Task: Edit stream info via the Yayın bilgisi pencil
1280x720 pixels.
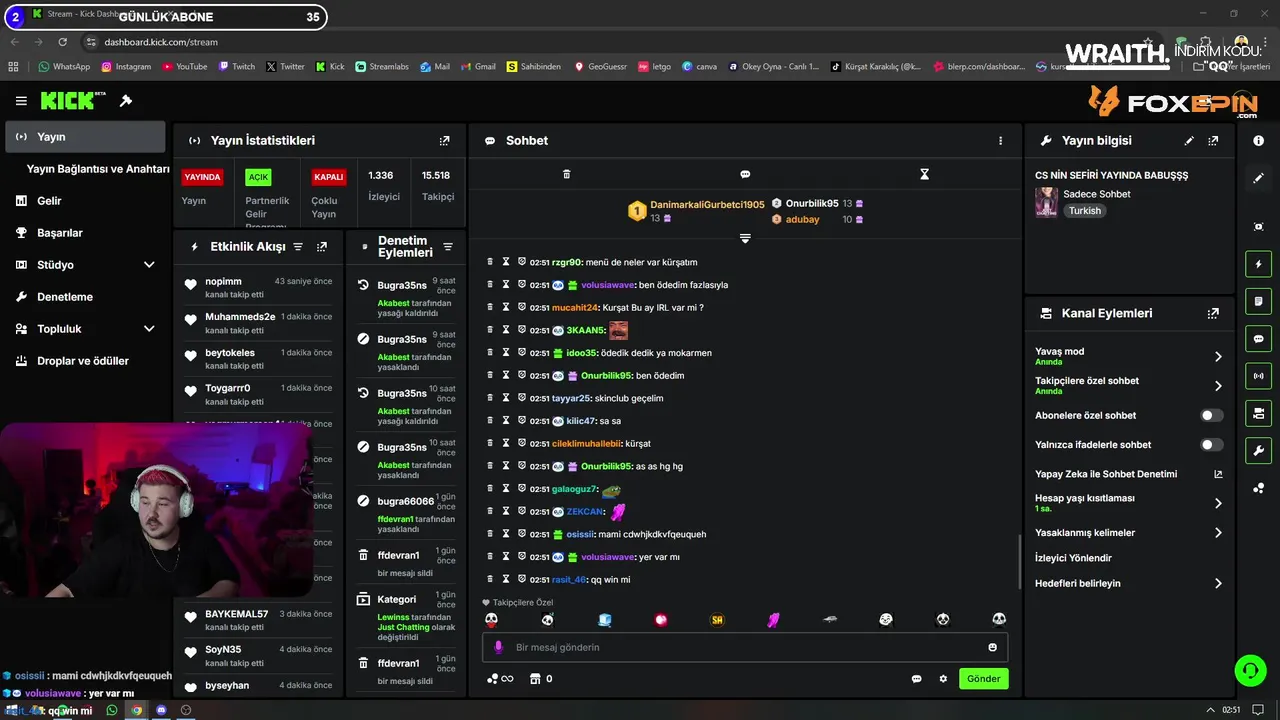Action: (1189, 141)
